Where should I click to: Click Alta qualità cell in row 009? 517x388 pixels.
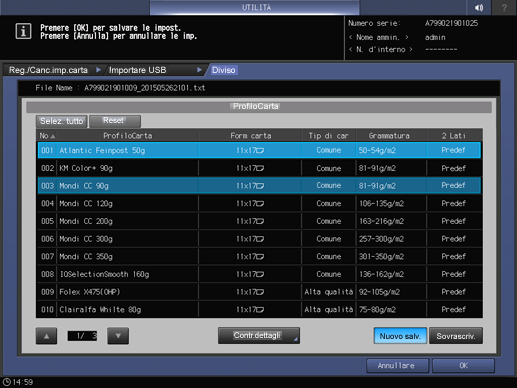click(x=328, y=292)
